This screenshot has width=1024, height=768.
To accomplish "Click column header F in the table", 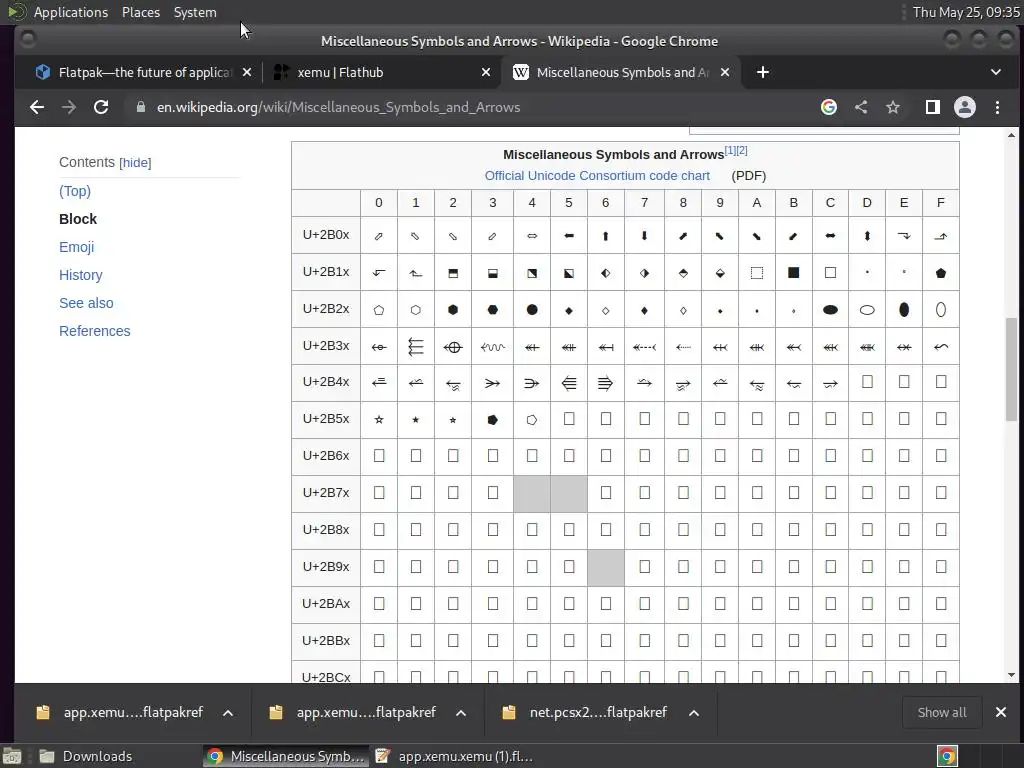I will [x=940, y=202].
